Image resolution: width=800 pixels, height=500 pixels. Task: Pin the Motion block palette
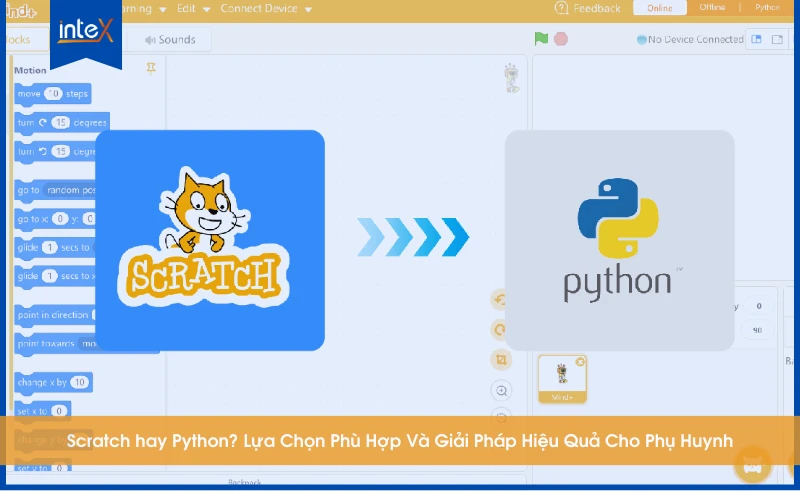pyautogui.click(x=151, y=68)
